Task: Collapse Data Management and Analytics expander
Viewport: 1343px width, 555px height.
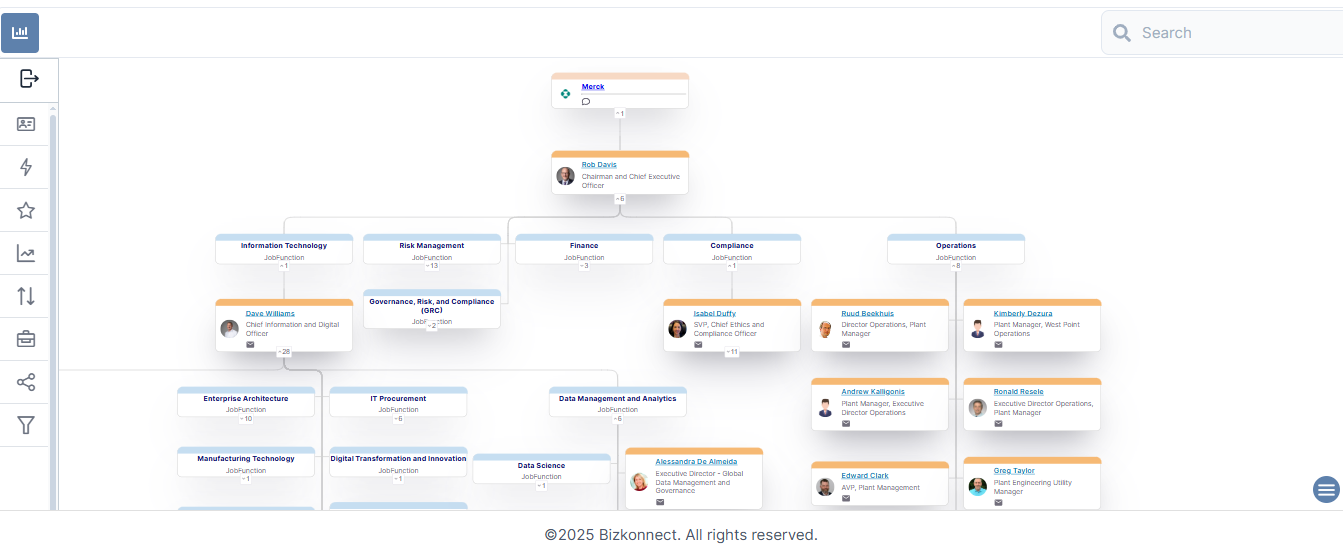Action: [618, 419]
